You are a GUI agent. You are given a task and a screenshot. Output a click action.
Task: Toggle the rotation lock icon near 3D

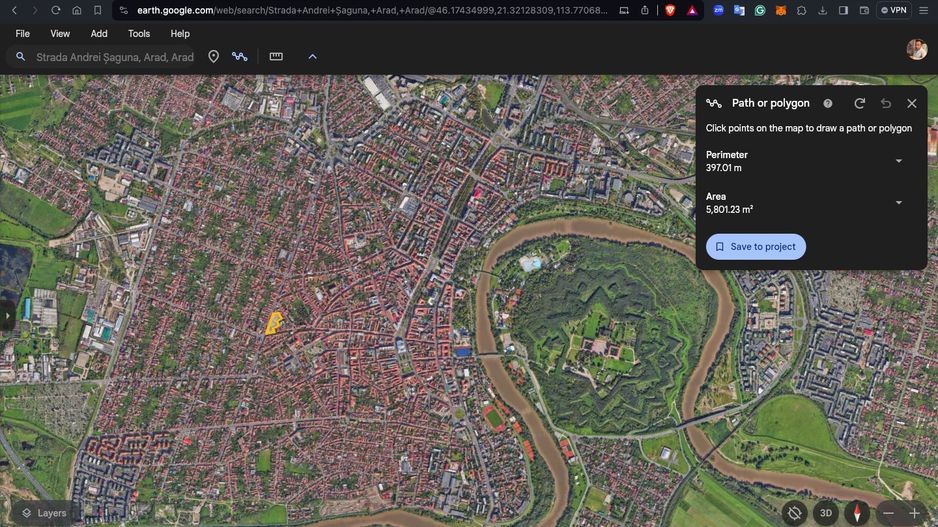click(x=794, y=513)
